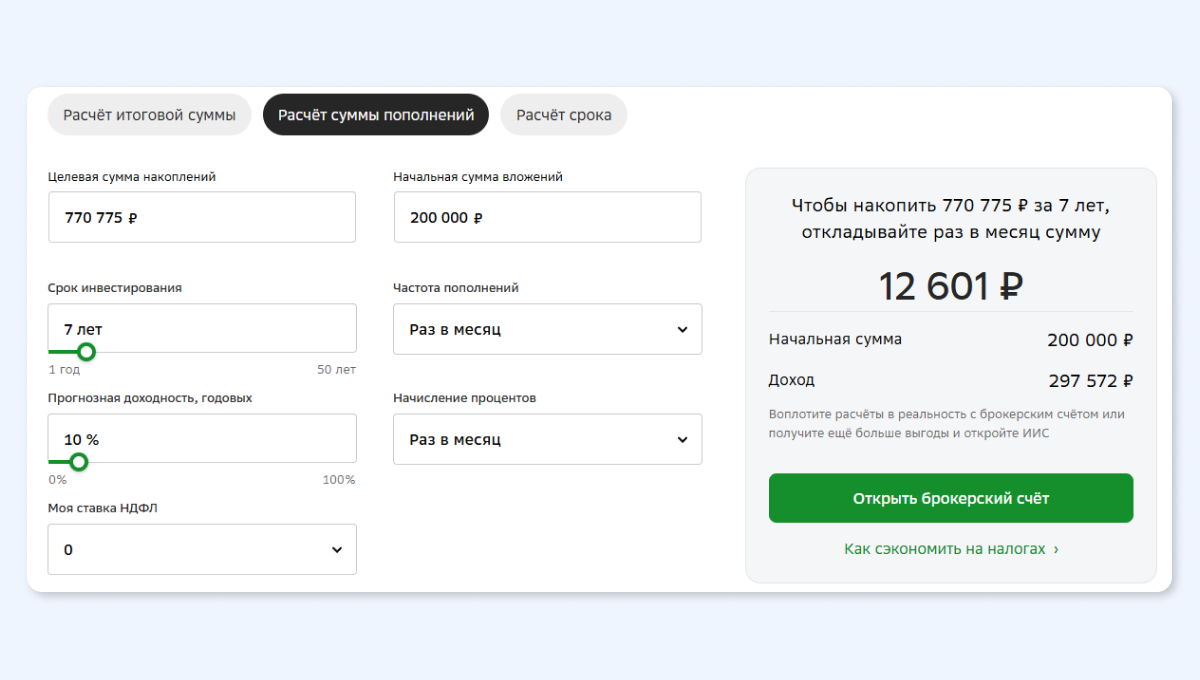Focus the Начальная сумма вложений field
This screenshot has height=680, width=1200.
[547, 217]
